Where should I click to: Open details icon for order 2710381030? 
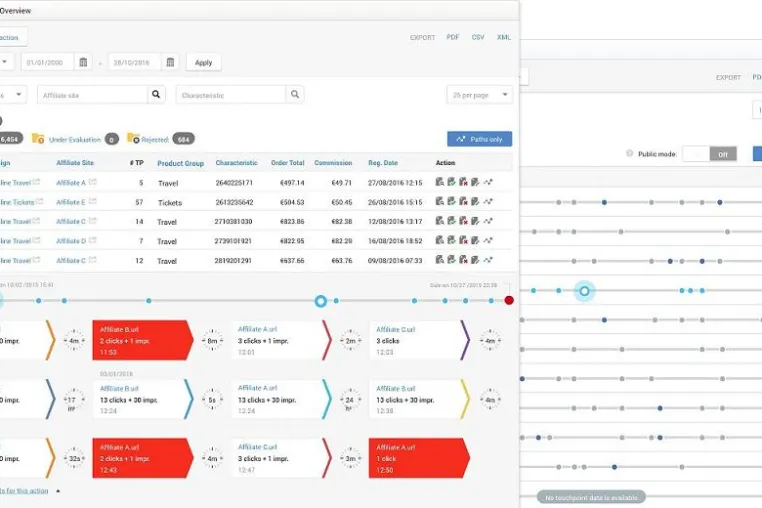(x=440, y=221)
